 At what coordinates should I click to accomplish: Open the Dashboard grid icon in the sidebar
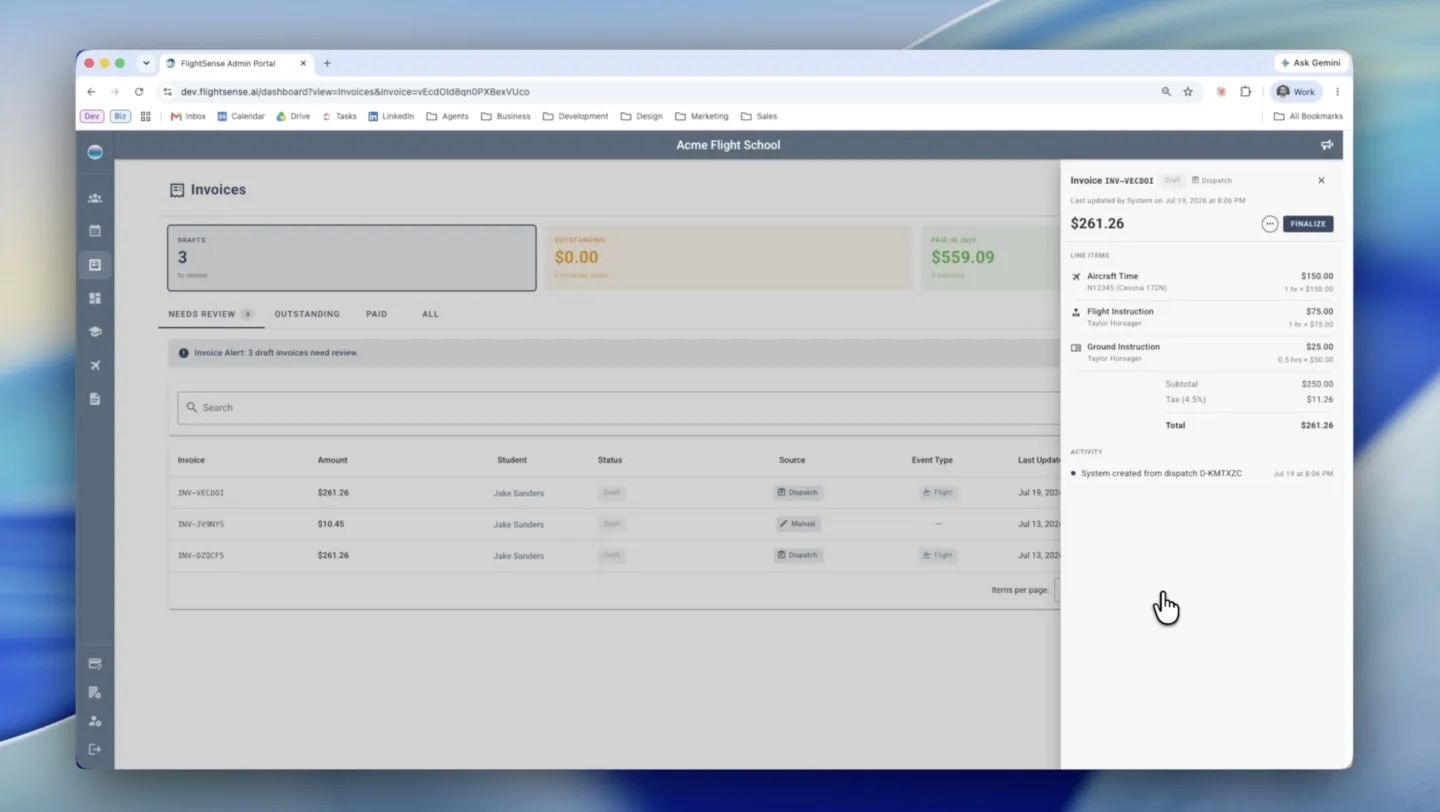pyautogui.click(x=95, y=298)
